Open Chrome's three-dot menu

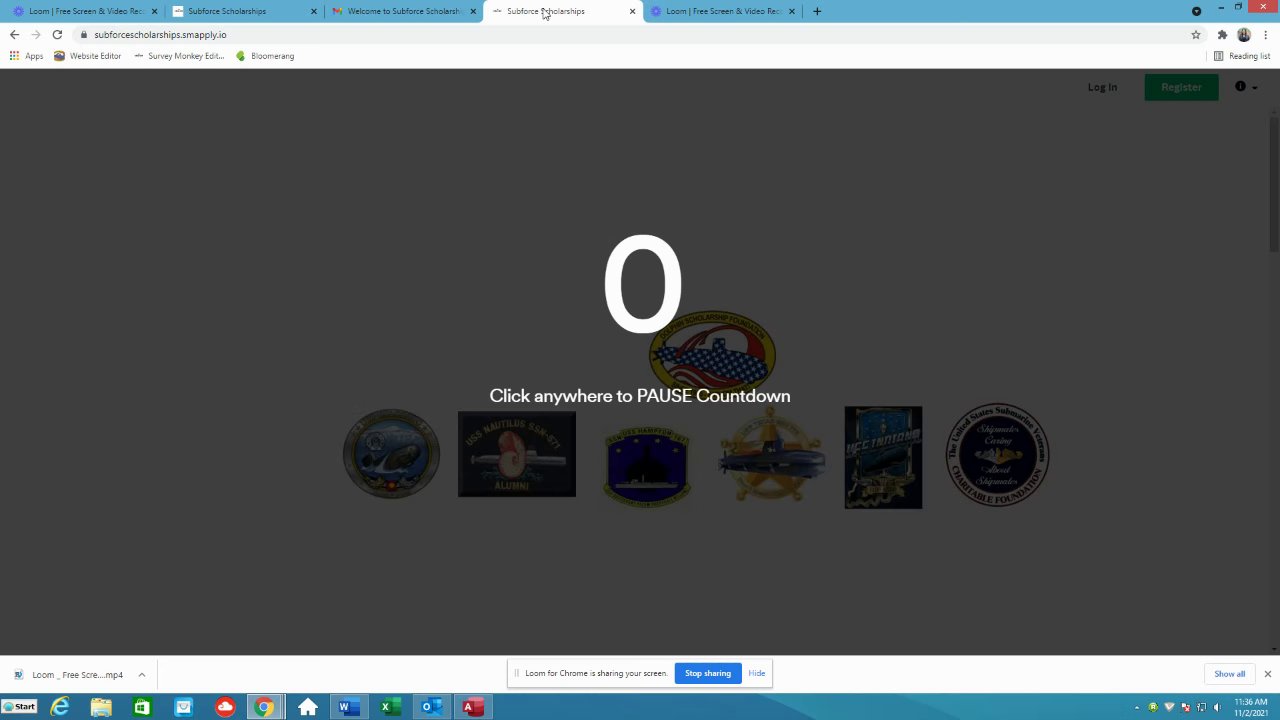[x=1266, y=34]
